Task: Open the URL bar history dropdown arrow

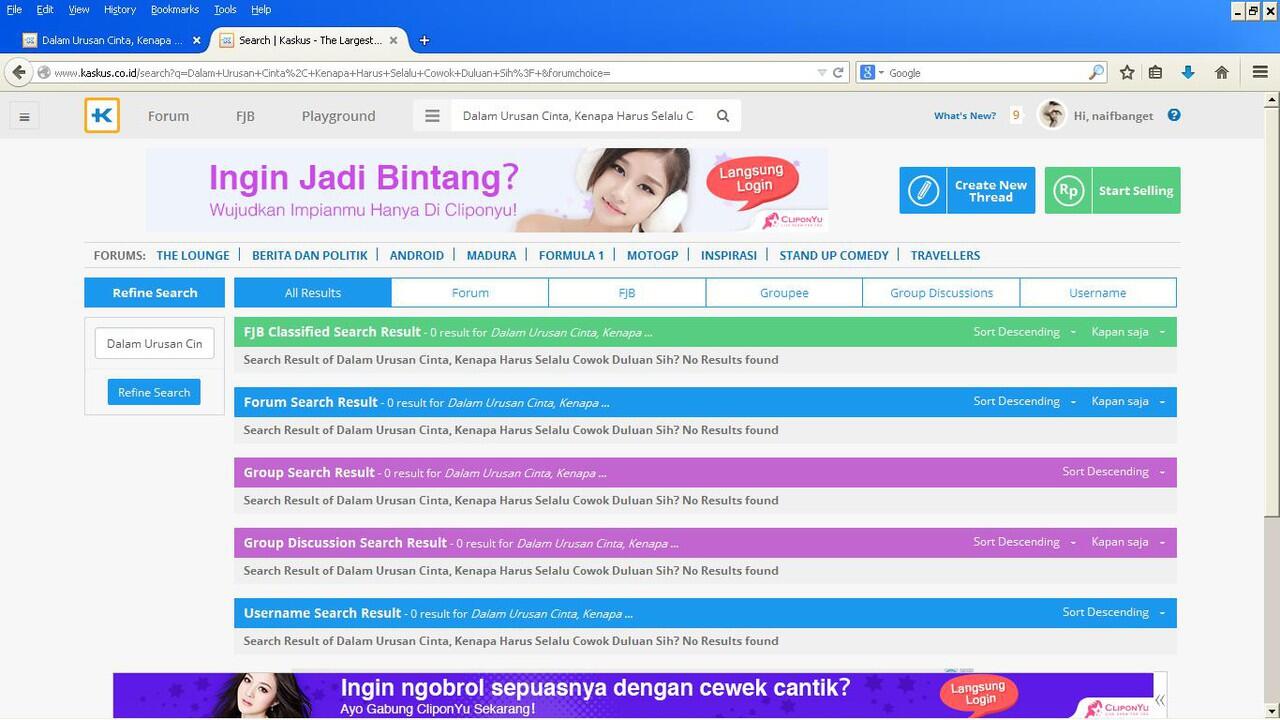Action: [x=822, y=72]
